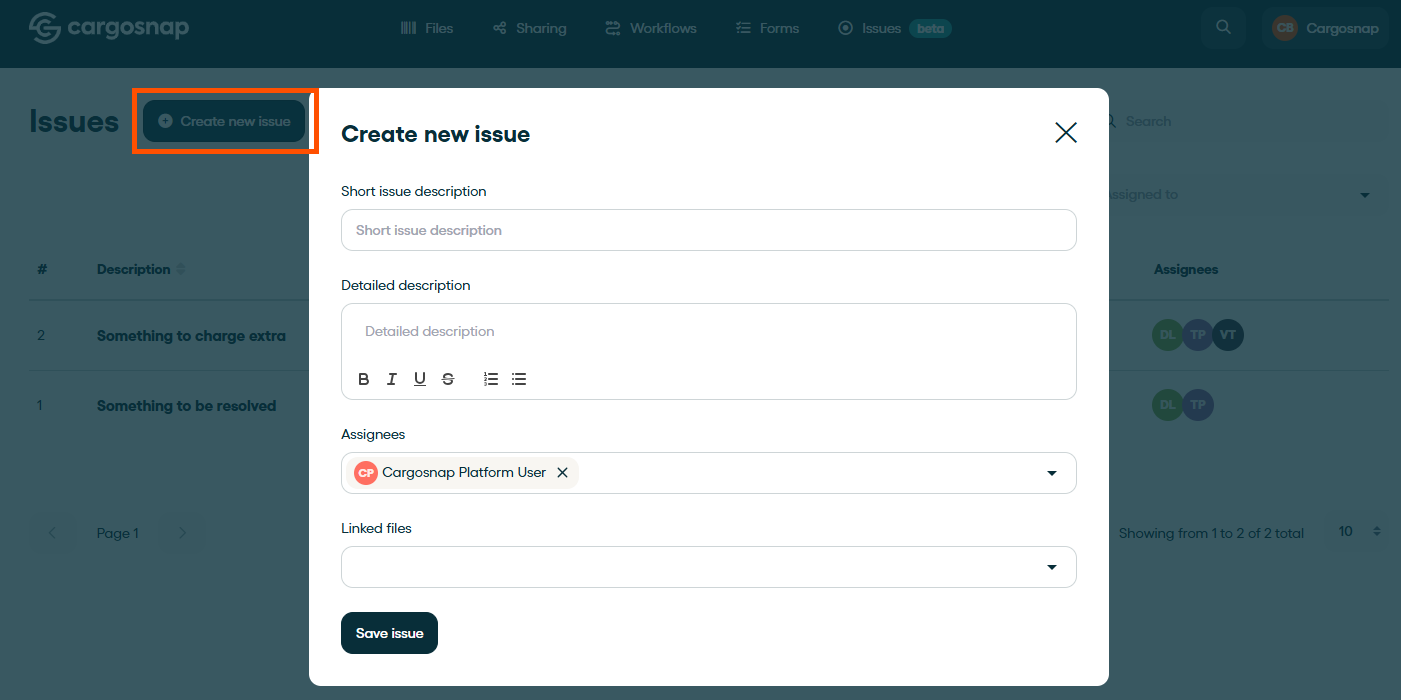Open the Cargosnap account menu
The width and height of the screenshot is (1401, 700).
1325,28
